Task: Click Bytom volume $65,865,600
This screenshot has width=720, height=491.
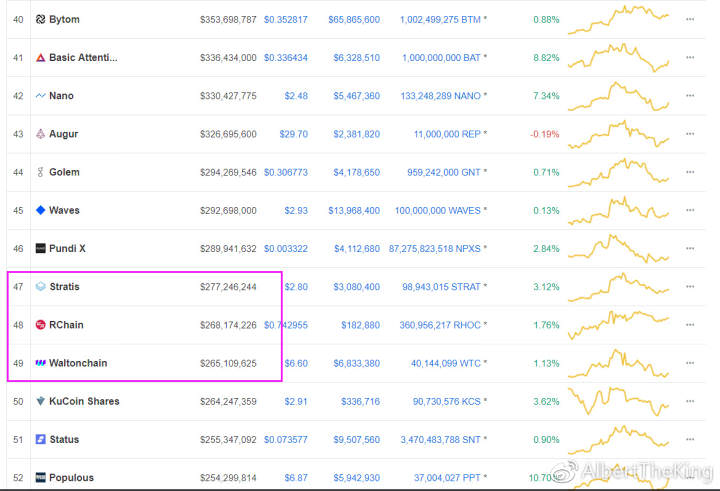Action: tap(354, 20)
